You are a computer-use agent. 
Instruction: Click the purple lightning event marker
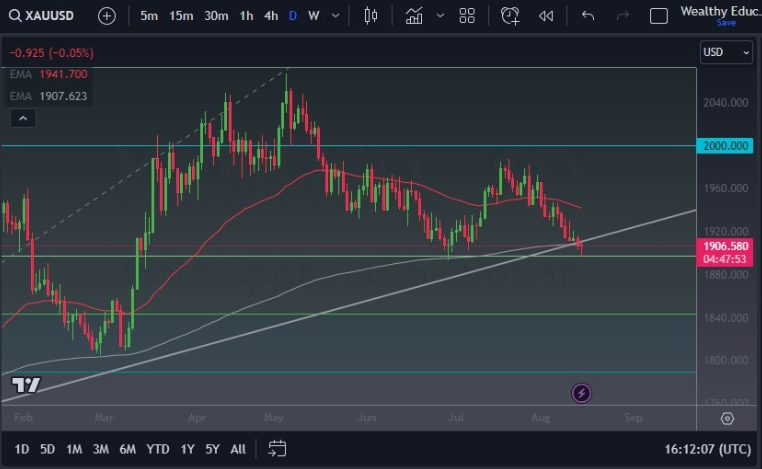pos(582,393)
